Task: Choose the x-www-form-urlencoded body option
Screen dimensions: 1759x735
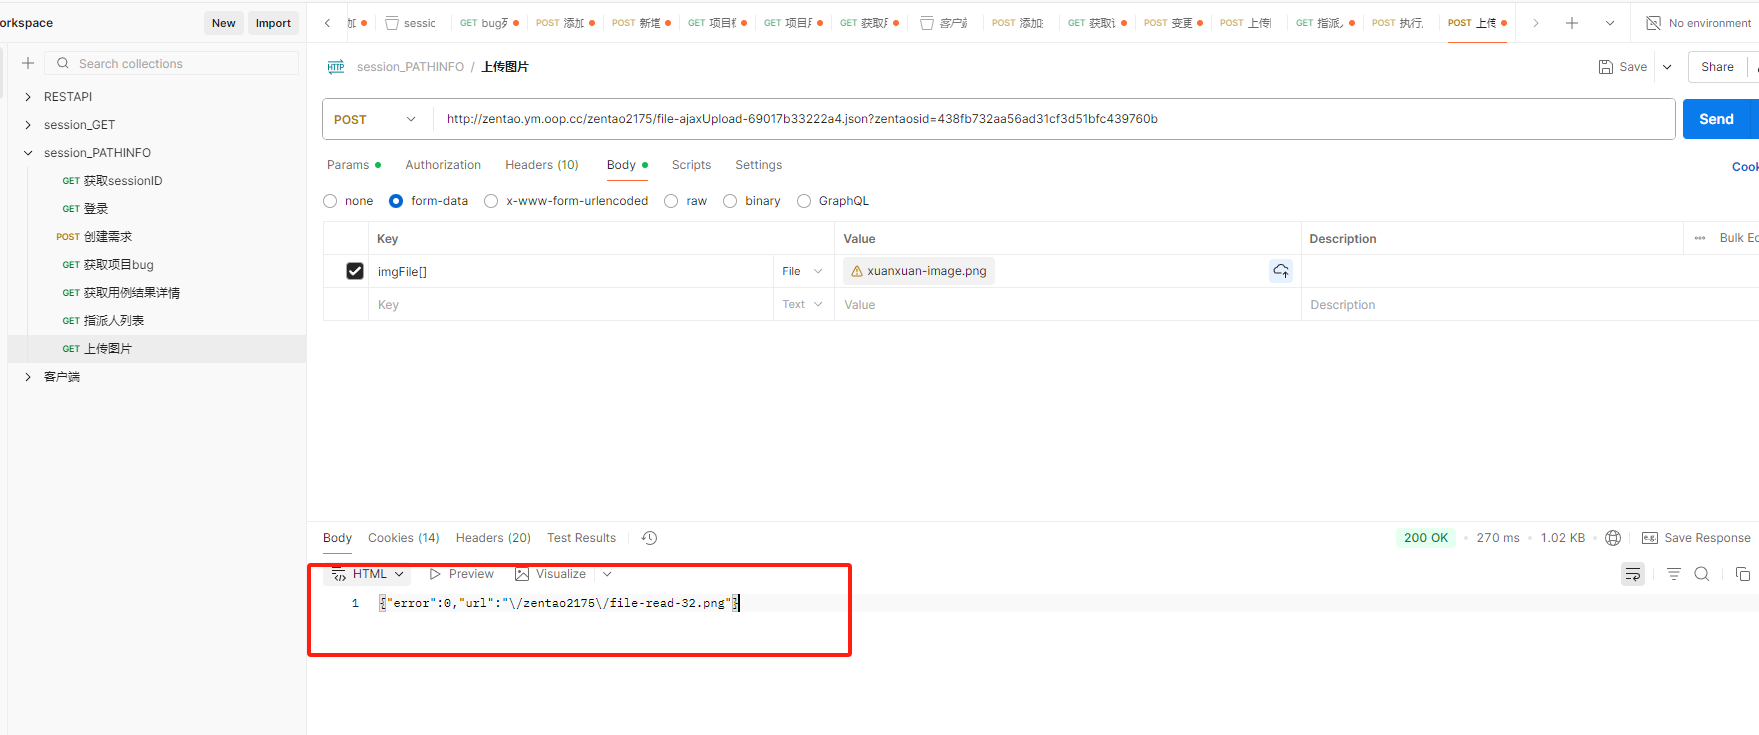Action: (x=491, y=201)
